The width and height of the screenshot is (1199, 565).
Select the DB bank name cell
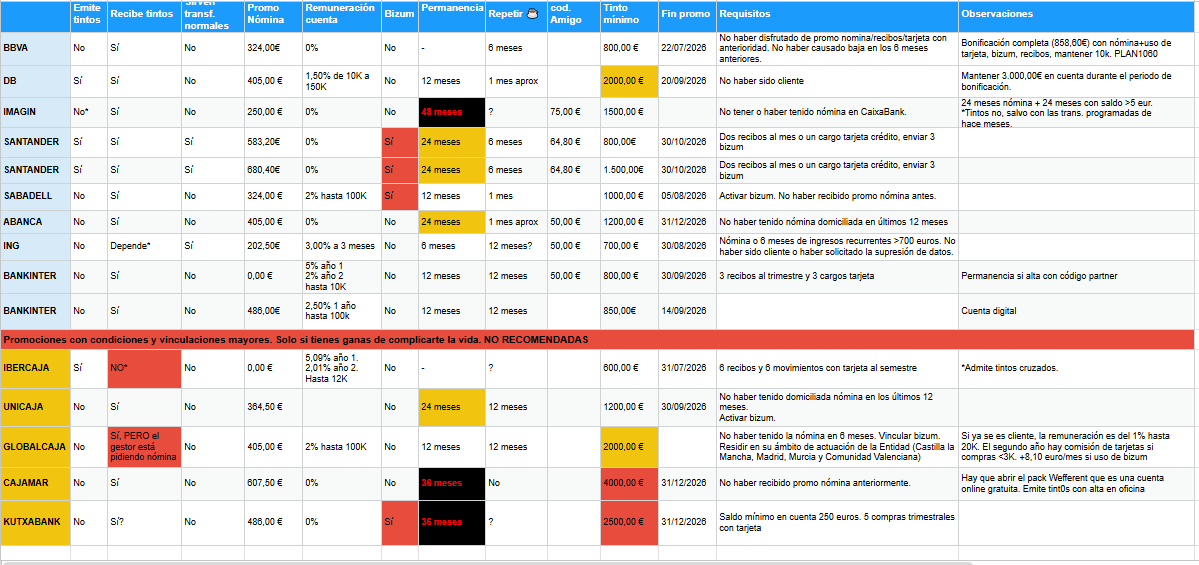pos(35,81)
